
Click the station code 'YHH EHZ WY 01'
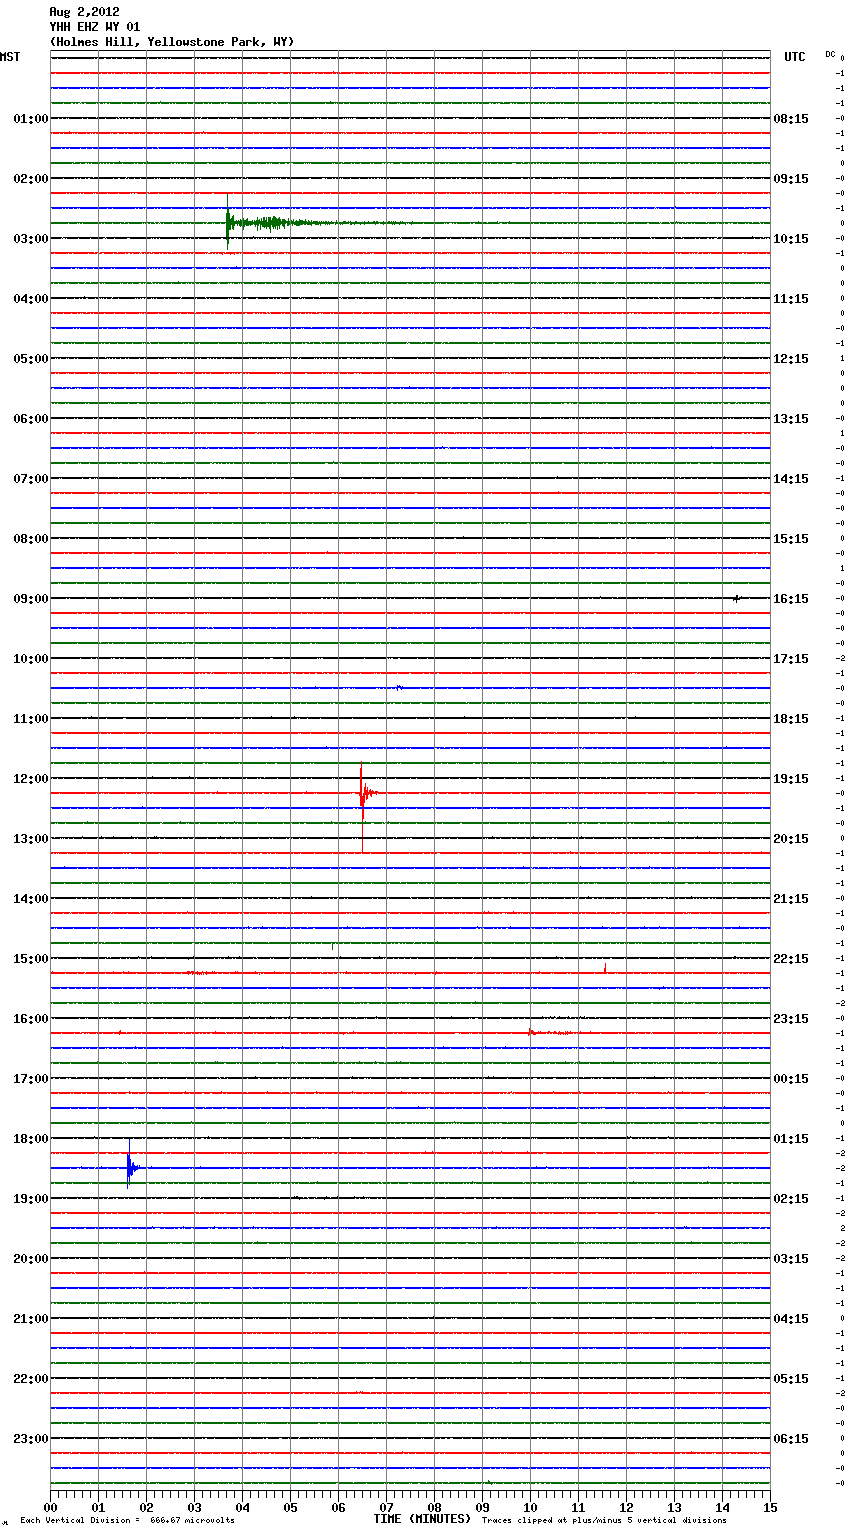95,27
